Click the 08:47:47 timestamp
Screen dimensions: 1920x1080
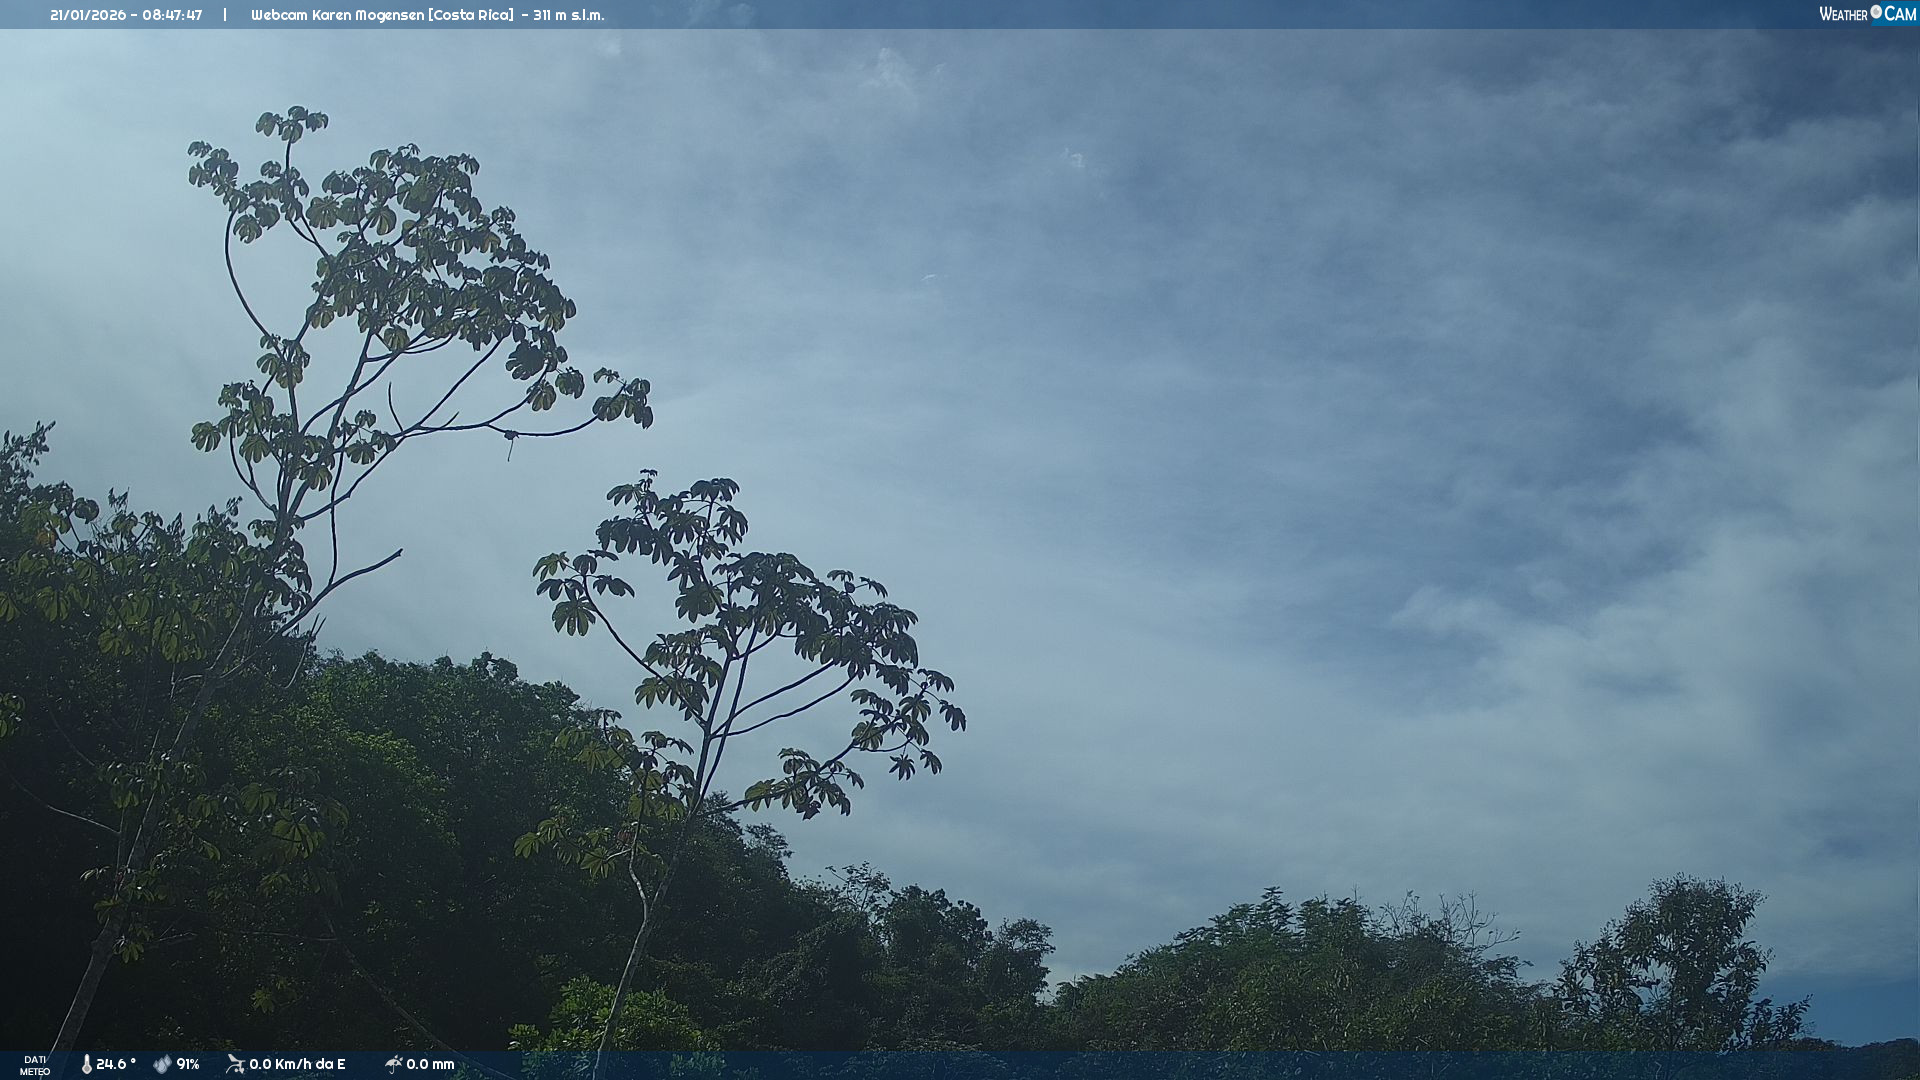172,15
